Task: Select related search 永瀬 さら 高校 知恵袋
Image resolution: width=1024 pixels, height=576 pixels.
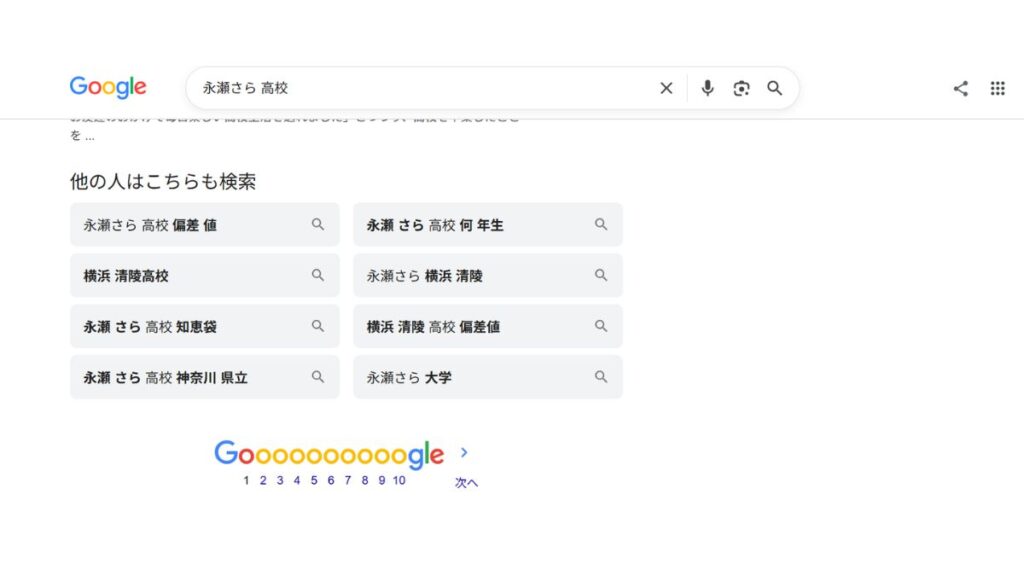Action: (x=204, y=327)
